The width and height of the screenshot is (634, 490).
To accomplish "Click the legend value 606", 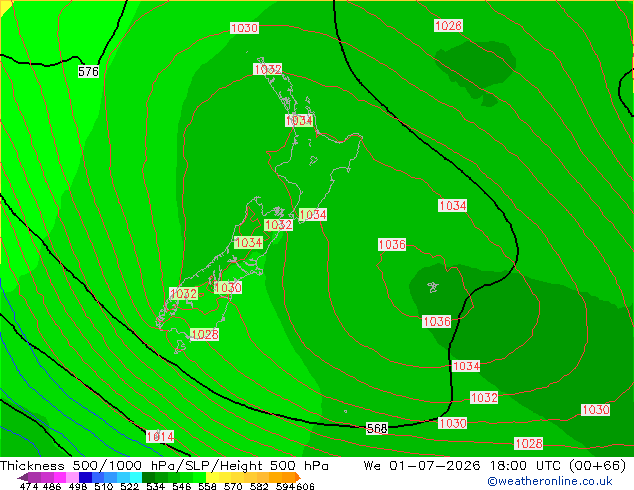I will pyautogui.click(x=305, y=486).
